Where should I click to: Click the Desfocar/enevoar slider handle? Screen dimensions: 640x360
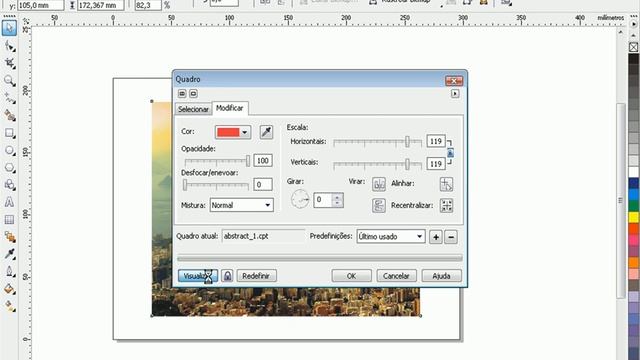tap(185, 185)
